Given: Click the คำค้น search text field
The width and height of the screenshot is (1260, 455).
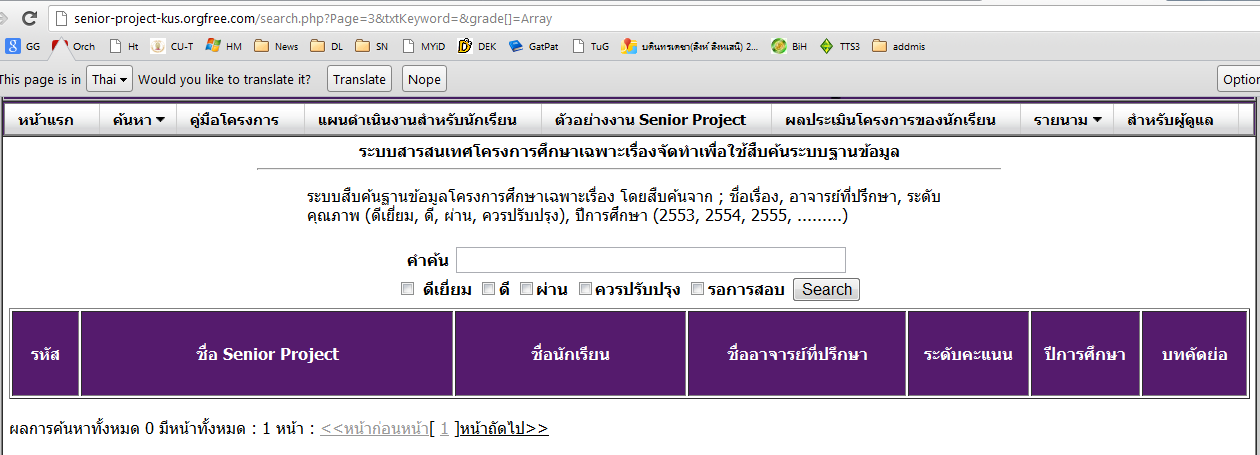Looking at the screenshot, I should 651,260.
